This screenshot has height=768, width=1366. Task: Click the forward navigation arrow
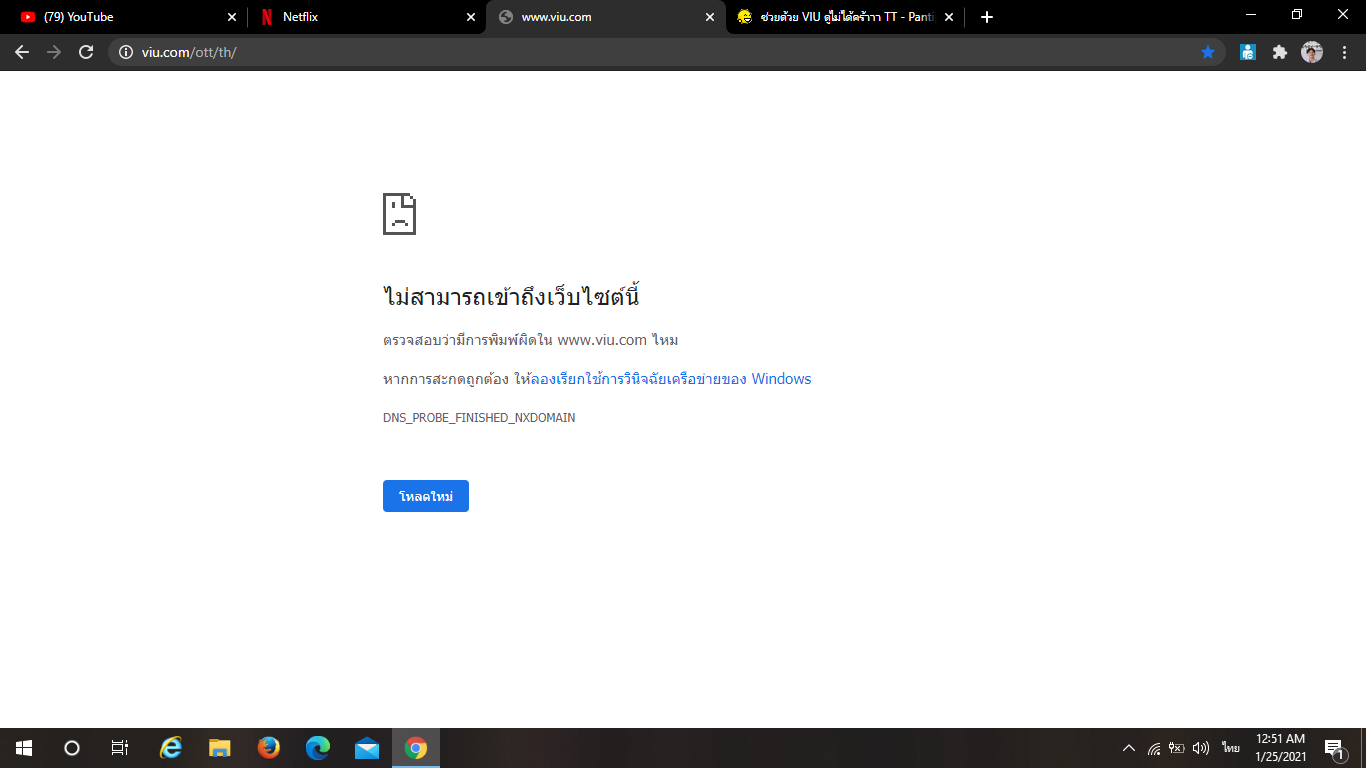[54, 52]
